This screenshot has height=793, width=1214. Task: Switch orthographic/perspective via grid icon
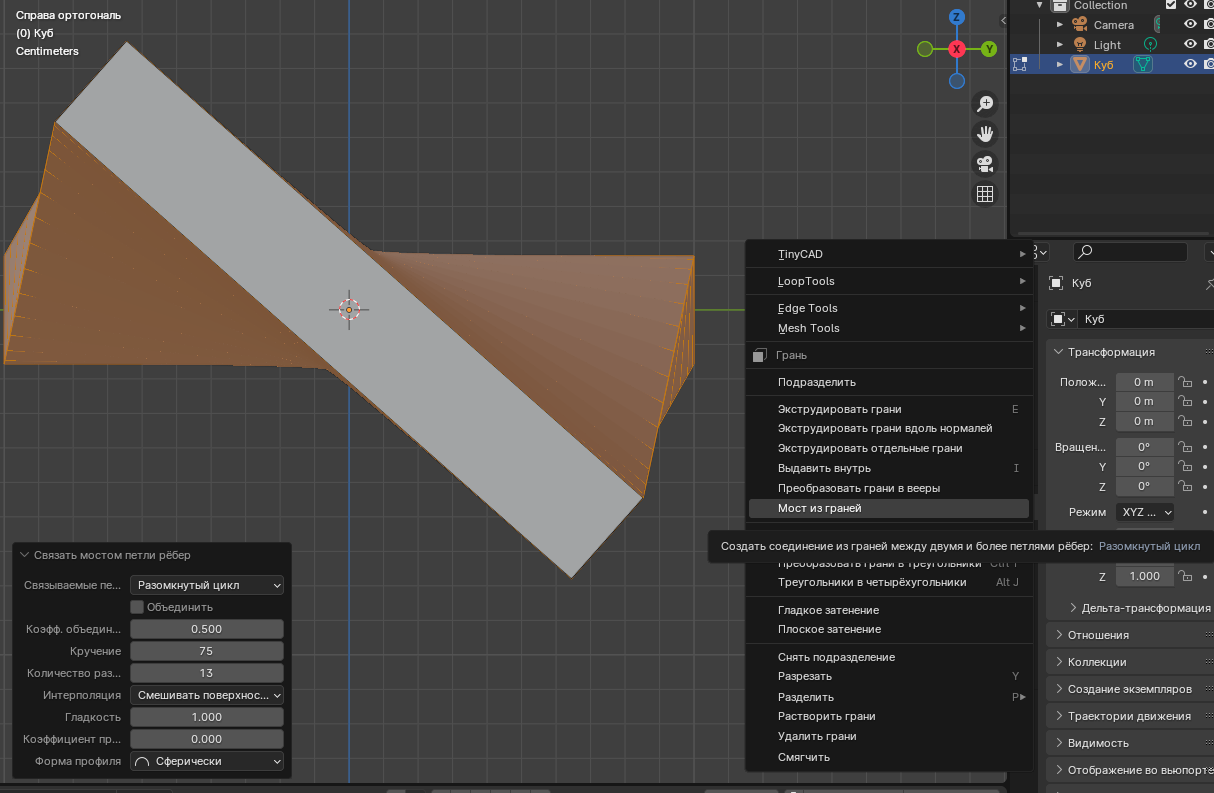(985, 194)
